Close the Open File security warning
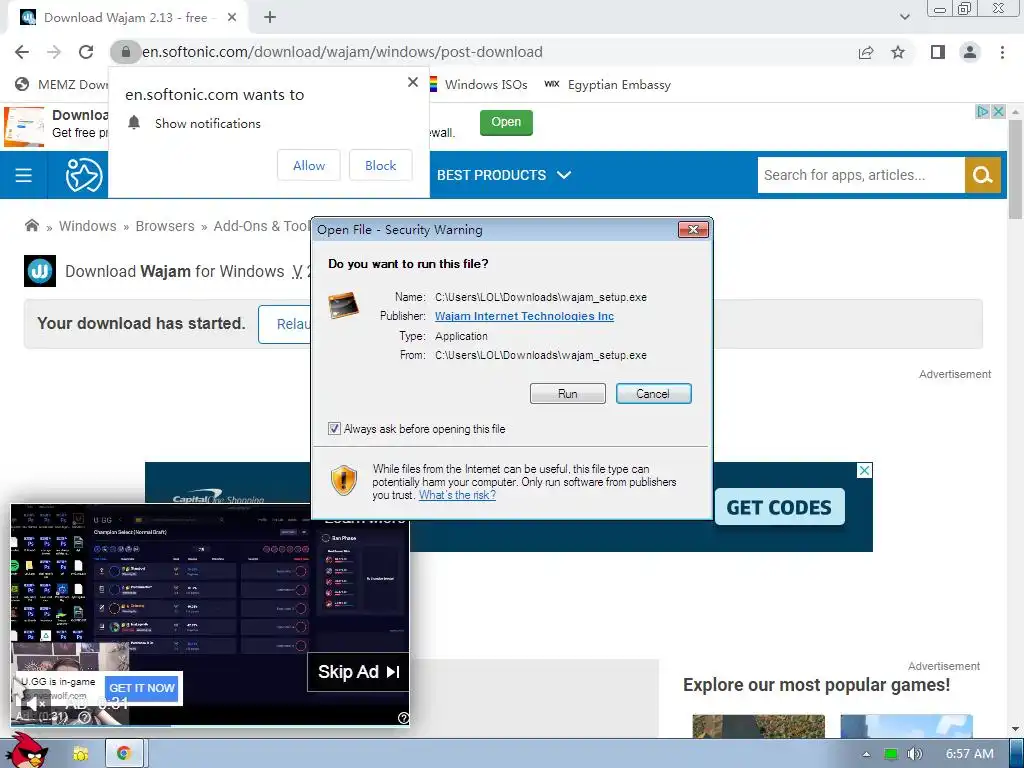 pos(694,229)
